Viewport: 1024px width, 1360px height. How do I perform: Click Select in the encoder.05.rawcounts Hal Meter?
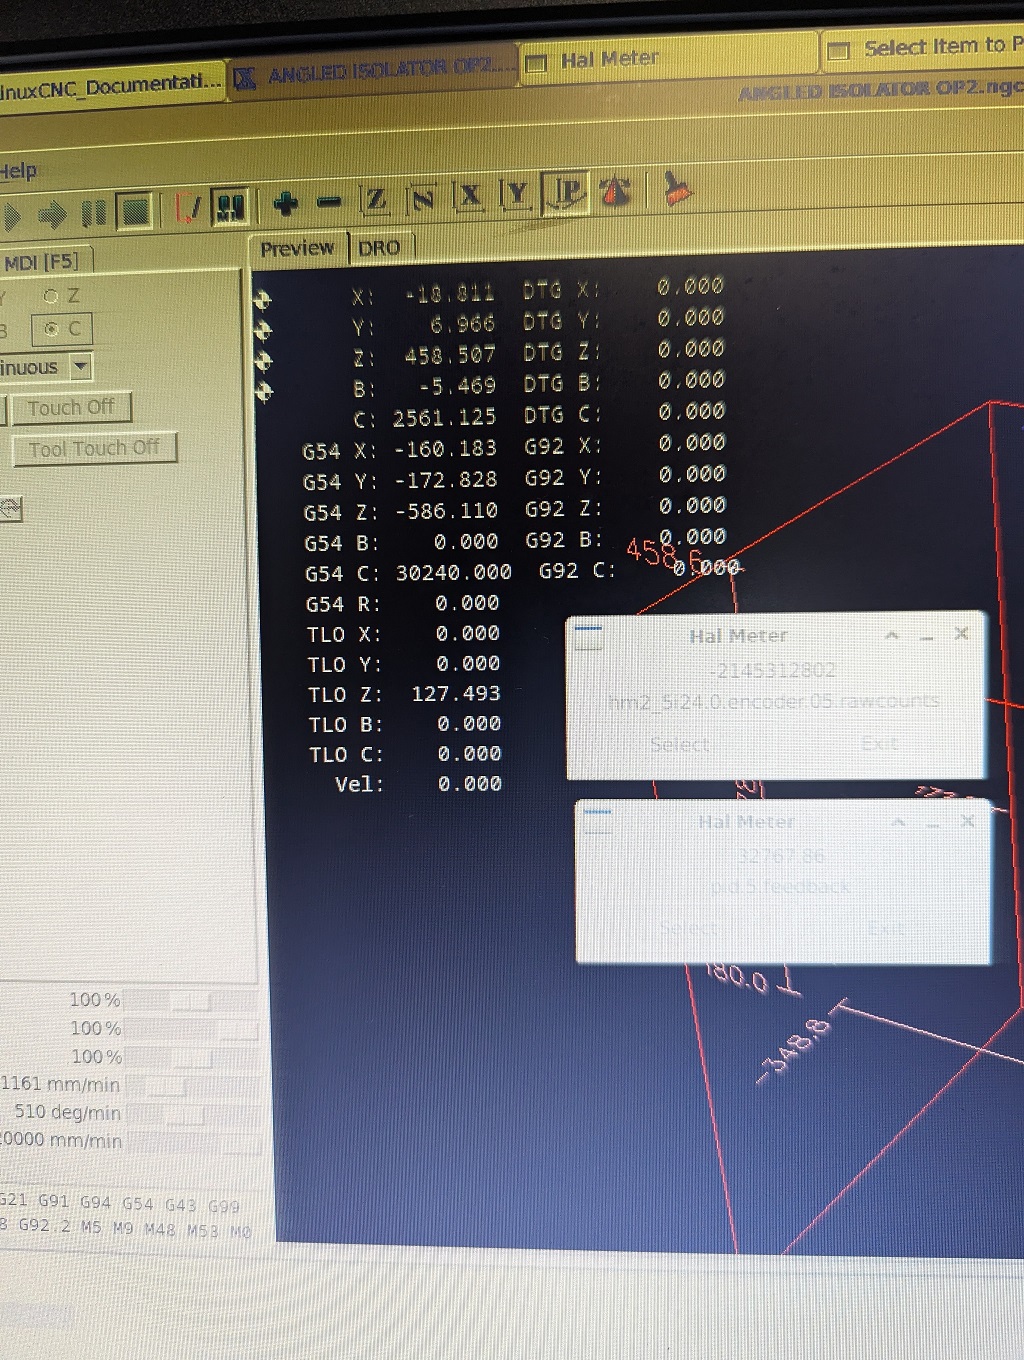click(680, 744)
